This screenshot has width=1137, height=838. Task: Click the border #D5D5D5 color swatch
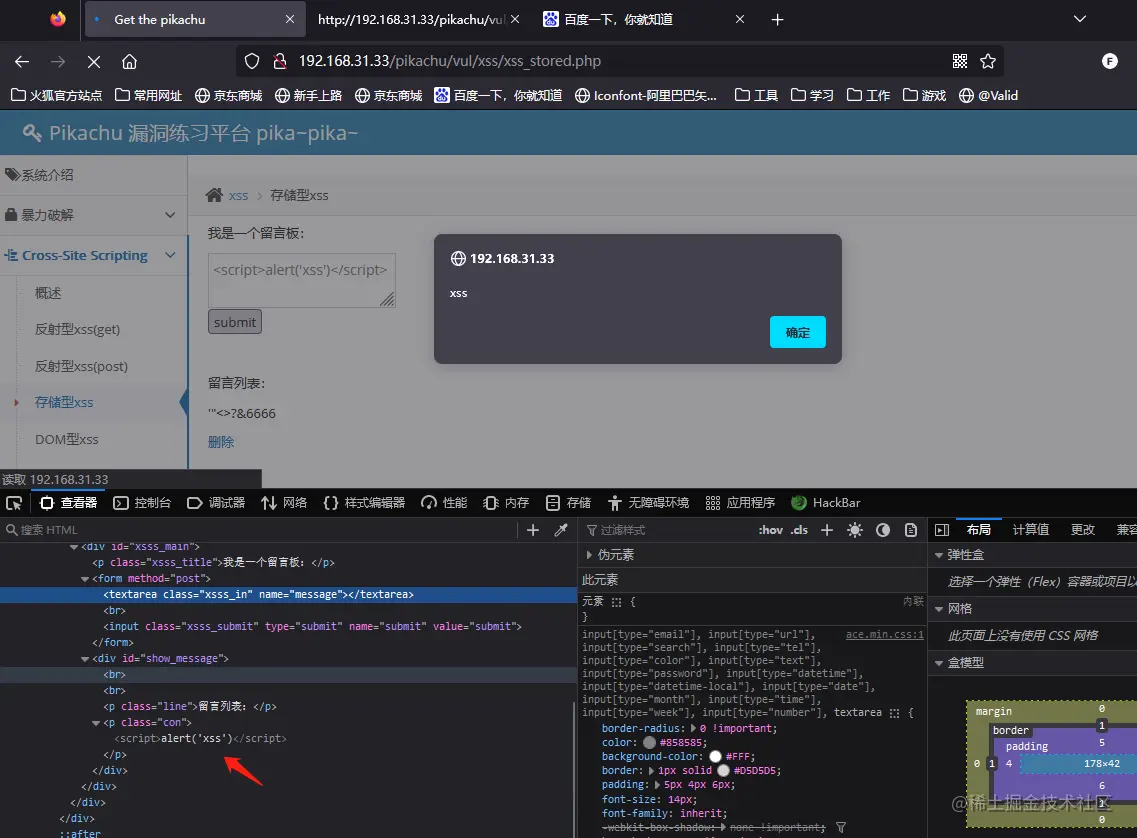723,771
